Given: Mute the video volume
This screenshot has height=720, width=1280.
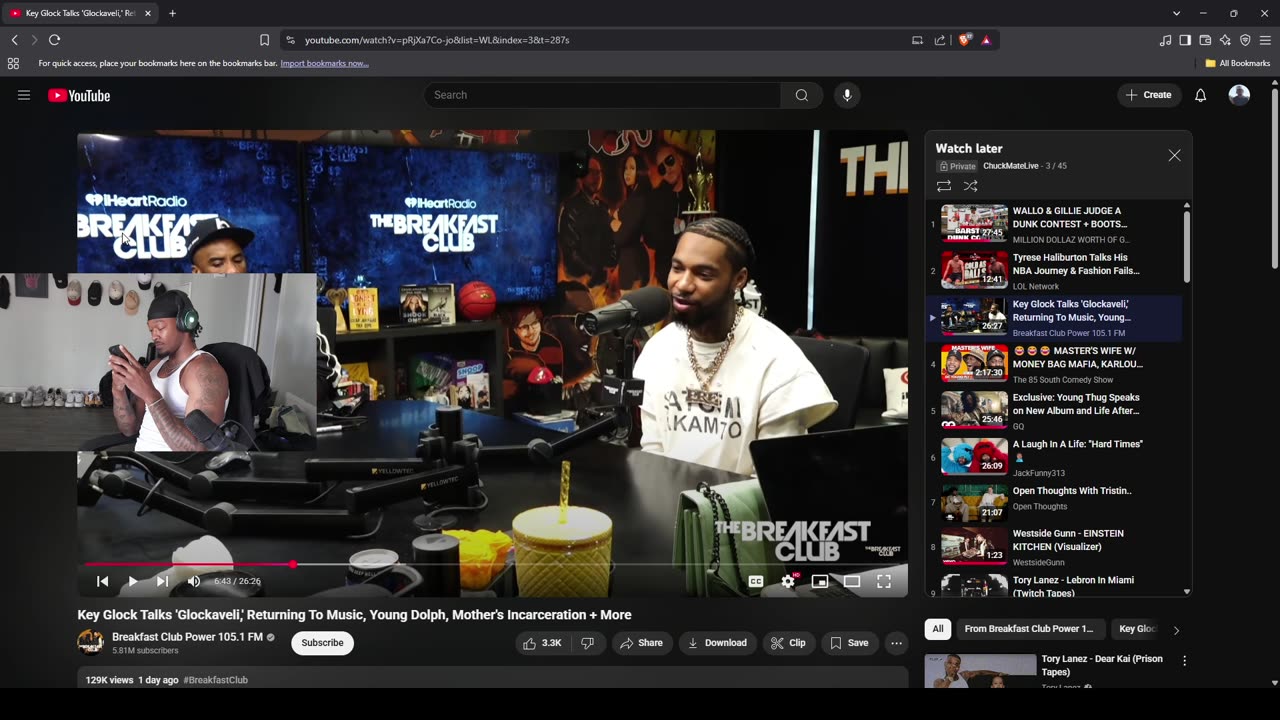Looking at the screenshot, I should click(194, 581).
